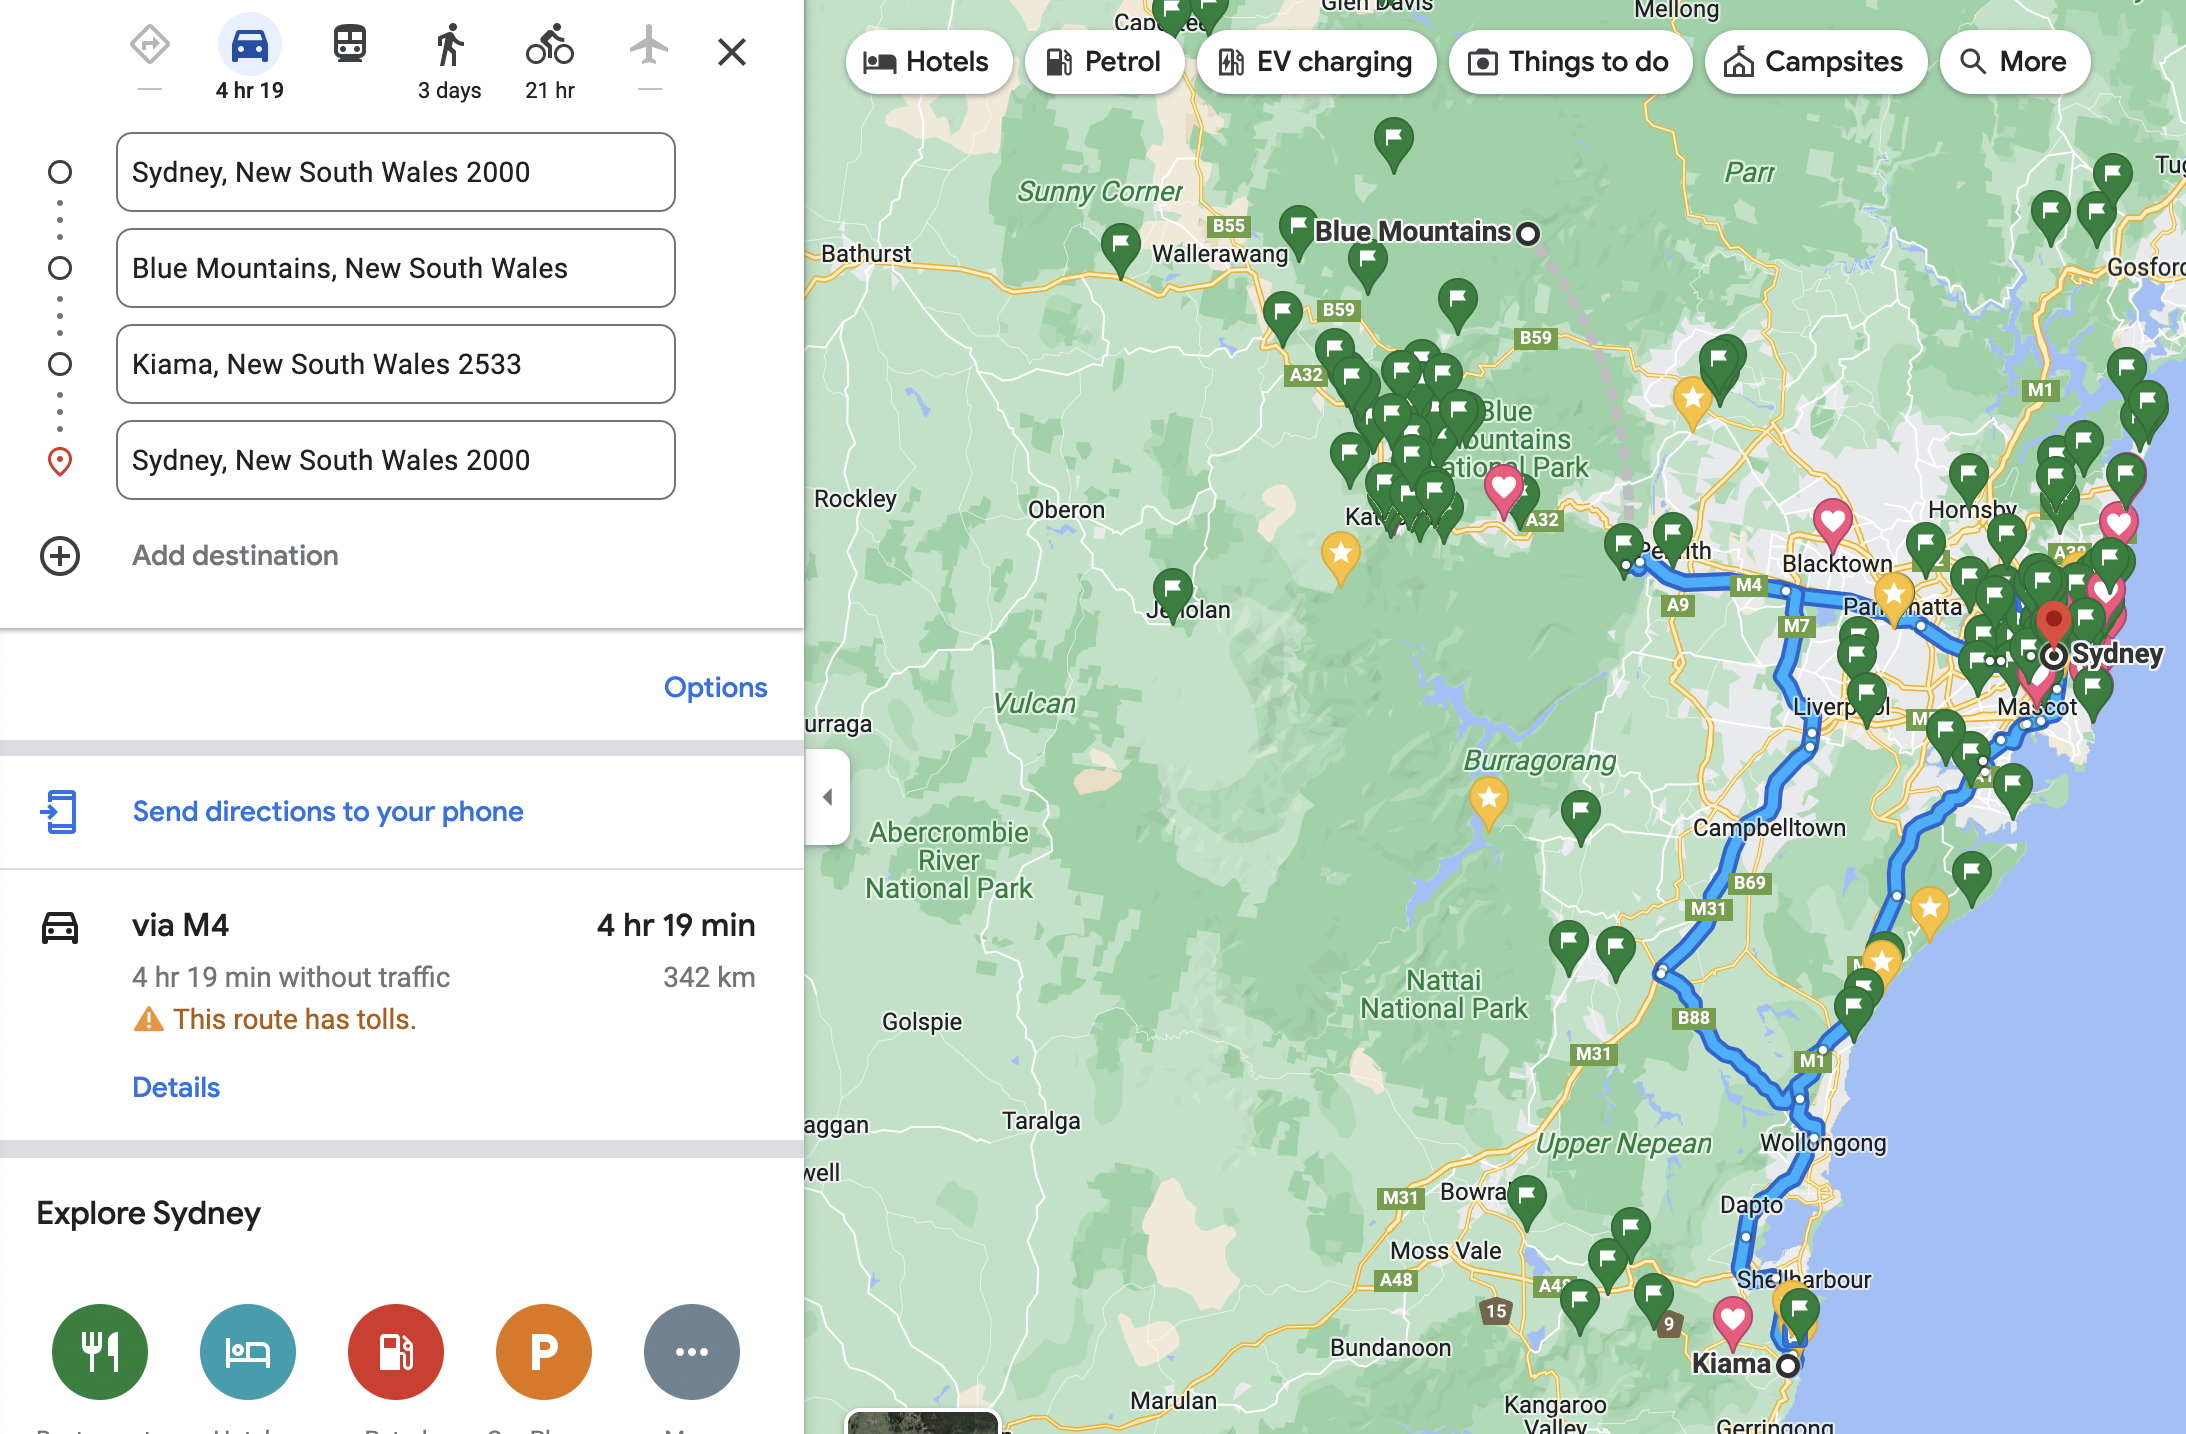Viewport: 2186px width, 1434px height.
Task: Collapse the side panel arrow
Action: coord(827,797)
